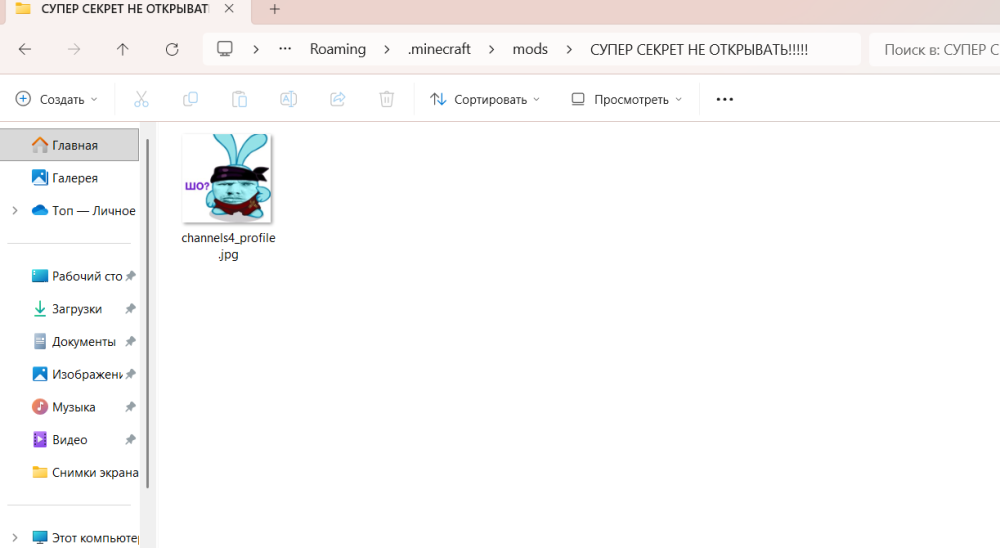Open Топ — Личное OneDrive item
The width and height of the screenshot is (1000, 548).
83,211
